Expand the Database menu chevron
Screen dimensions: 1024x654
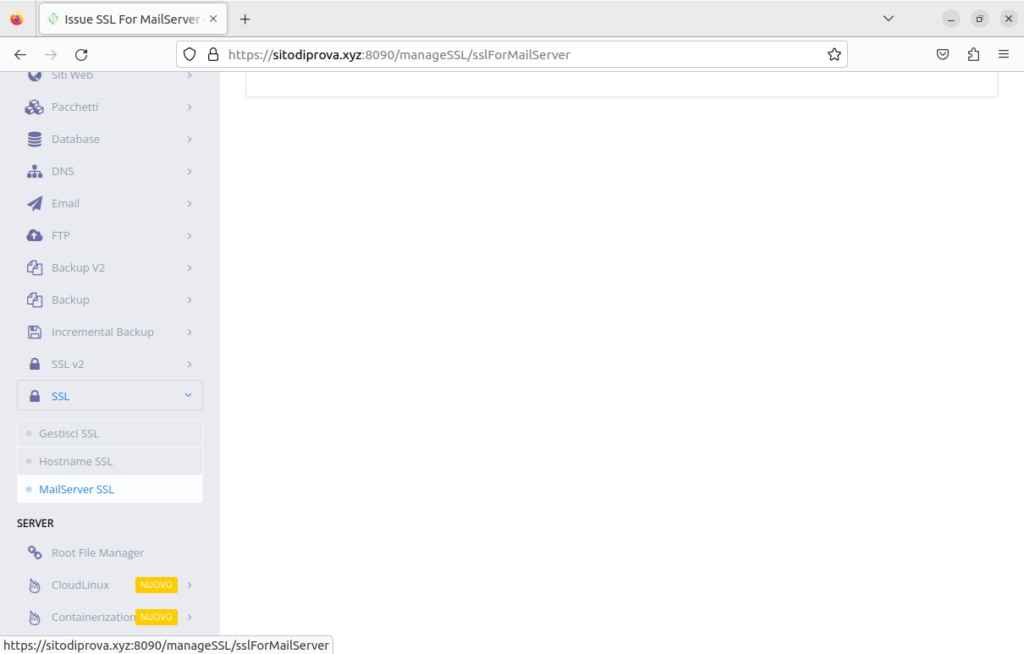click(x=189, y=139)
